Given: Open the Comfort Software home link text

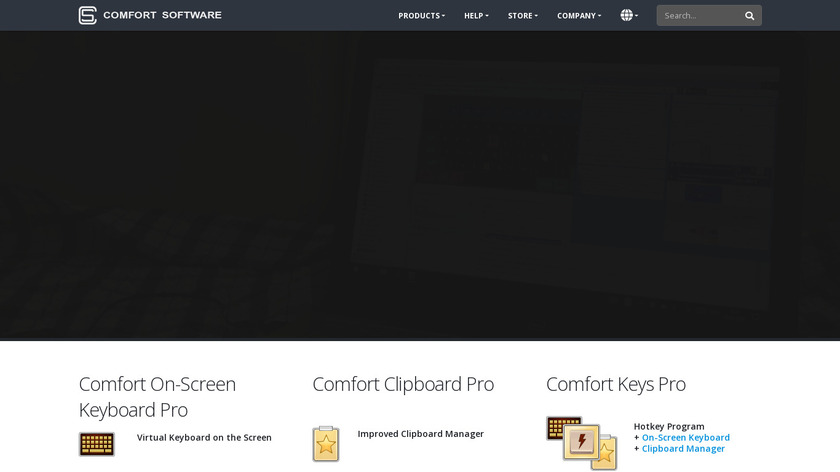Looking at the screenshot, I should (x=162, y=16).
